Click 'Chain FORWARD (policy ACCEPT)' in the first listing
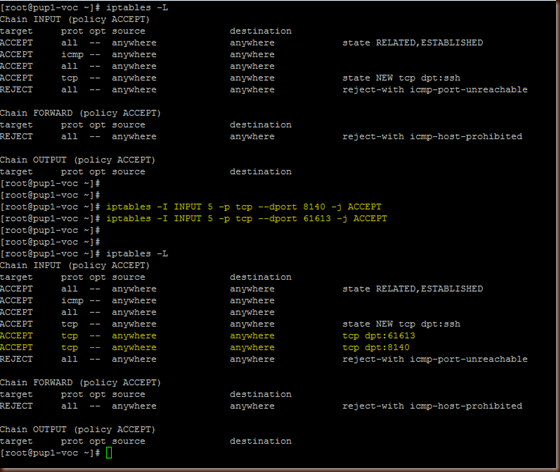Image resolution: width=560 pixels, height=472 pixels. [81, 113]
